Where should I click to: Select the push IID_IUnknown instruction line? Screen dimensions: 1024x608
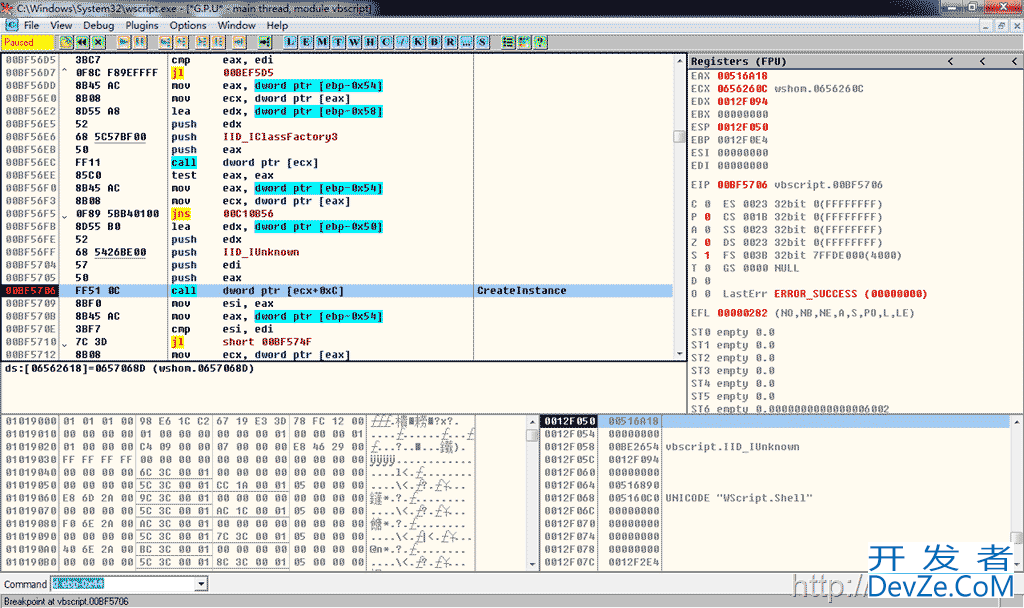(338, 252)
